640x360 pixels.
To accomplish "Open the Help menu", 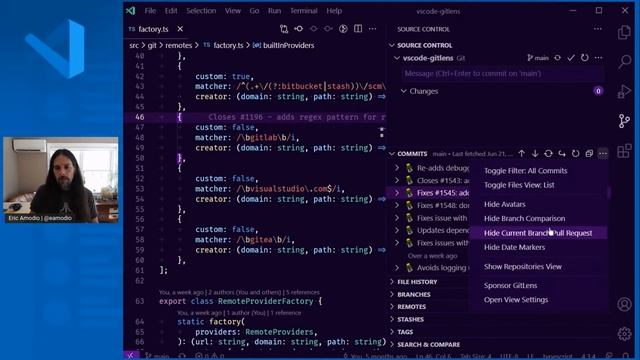I will [x=334, y=11].
